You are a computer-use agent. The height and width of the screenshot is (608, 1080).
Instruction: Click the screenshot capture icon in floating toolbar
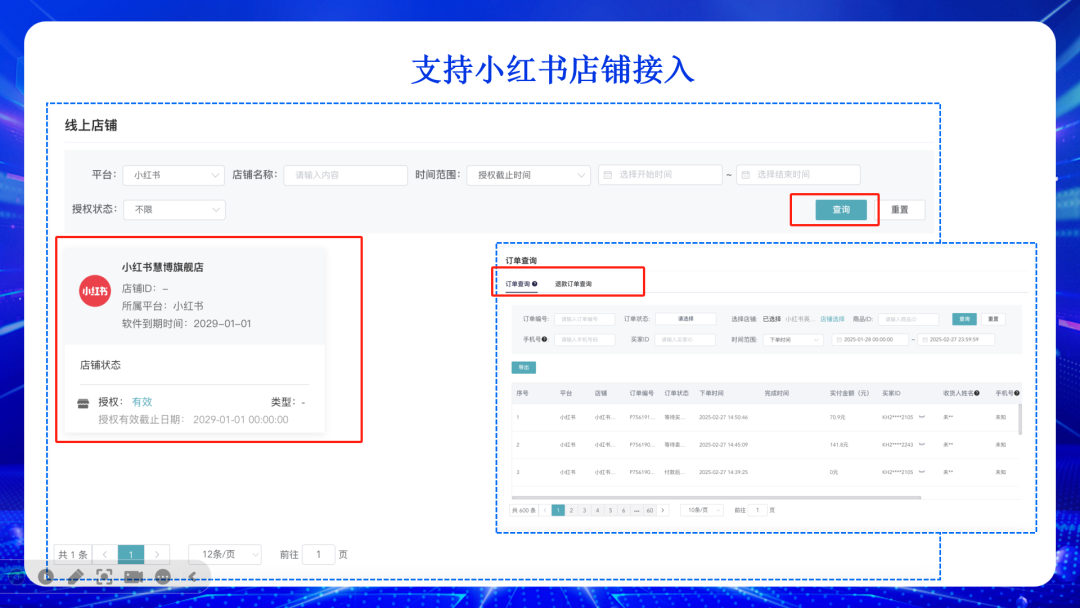(104, 577)
